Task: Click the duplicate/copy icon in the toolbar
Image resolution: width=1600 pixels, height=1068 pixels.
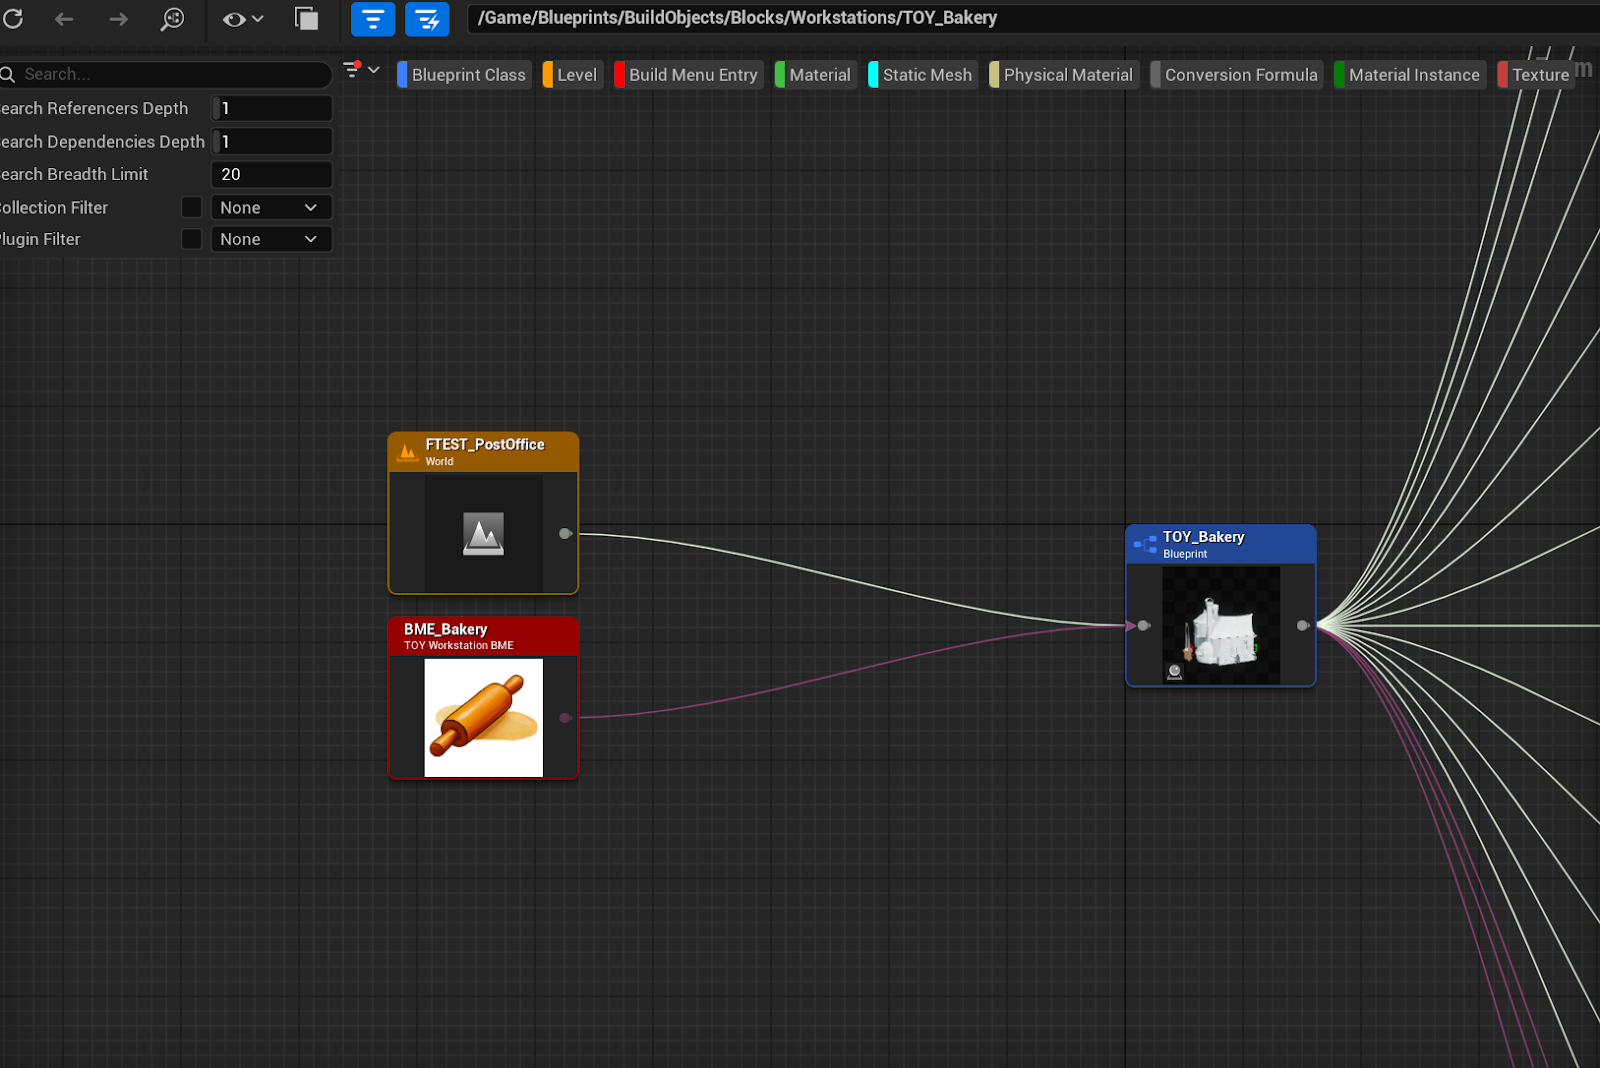Action: click(306, 19)
